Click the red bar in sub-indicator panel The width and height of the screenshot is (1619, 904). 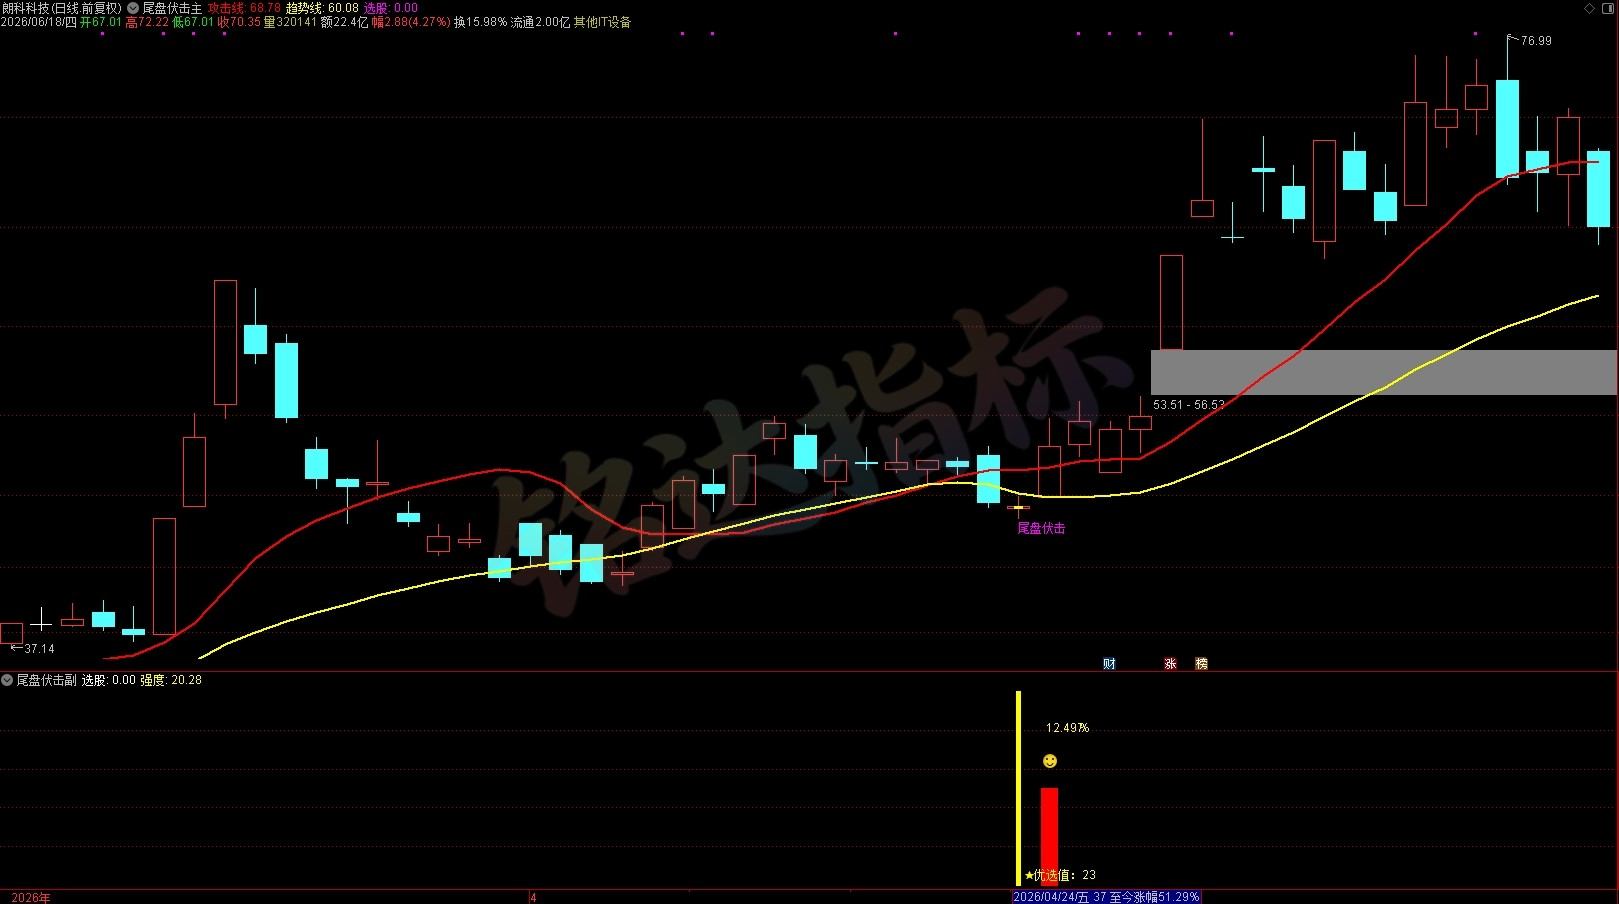pyautogui.click(x=1049, y=837)
